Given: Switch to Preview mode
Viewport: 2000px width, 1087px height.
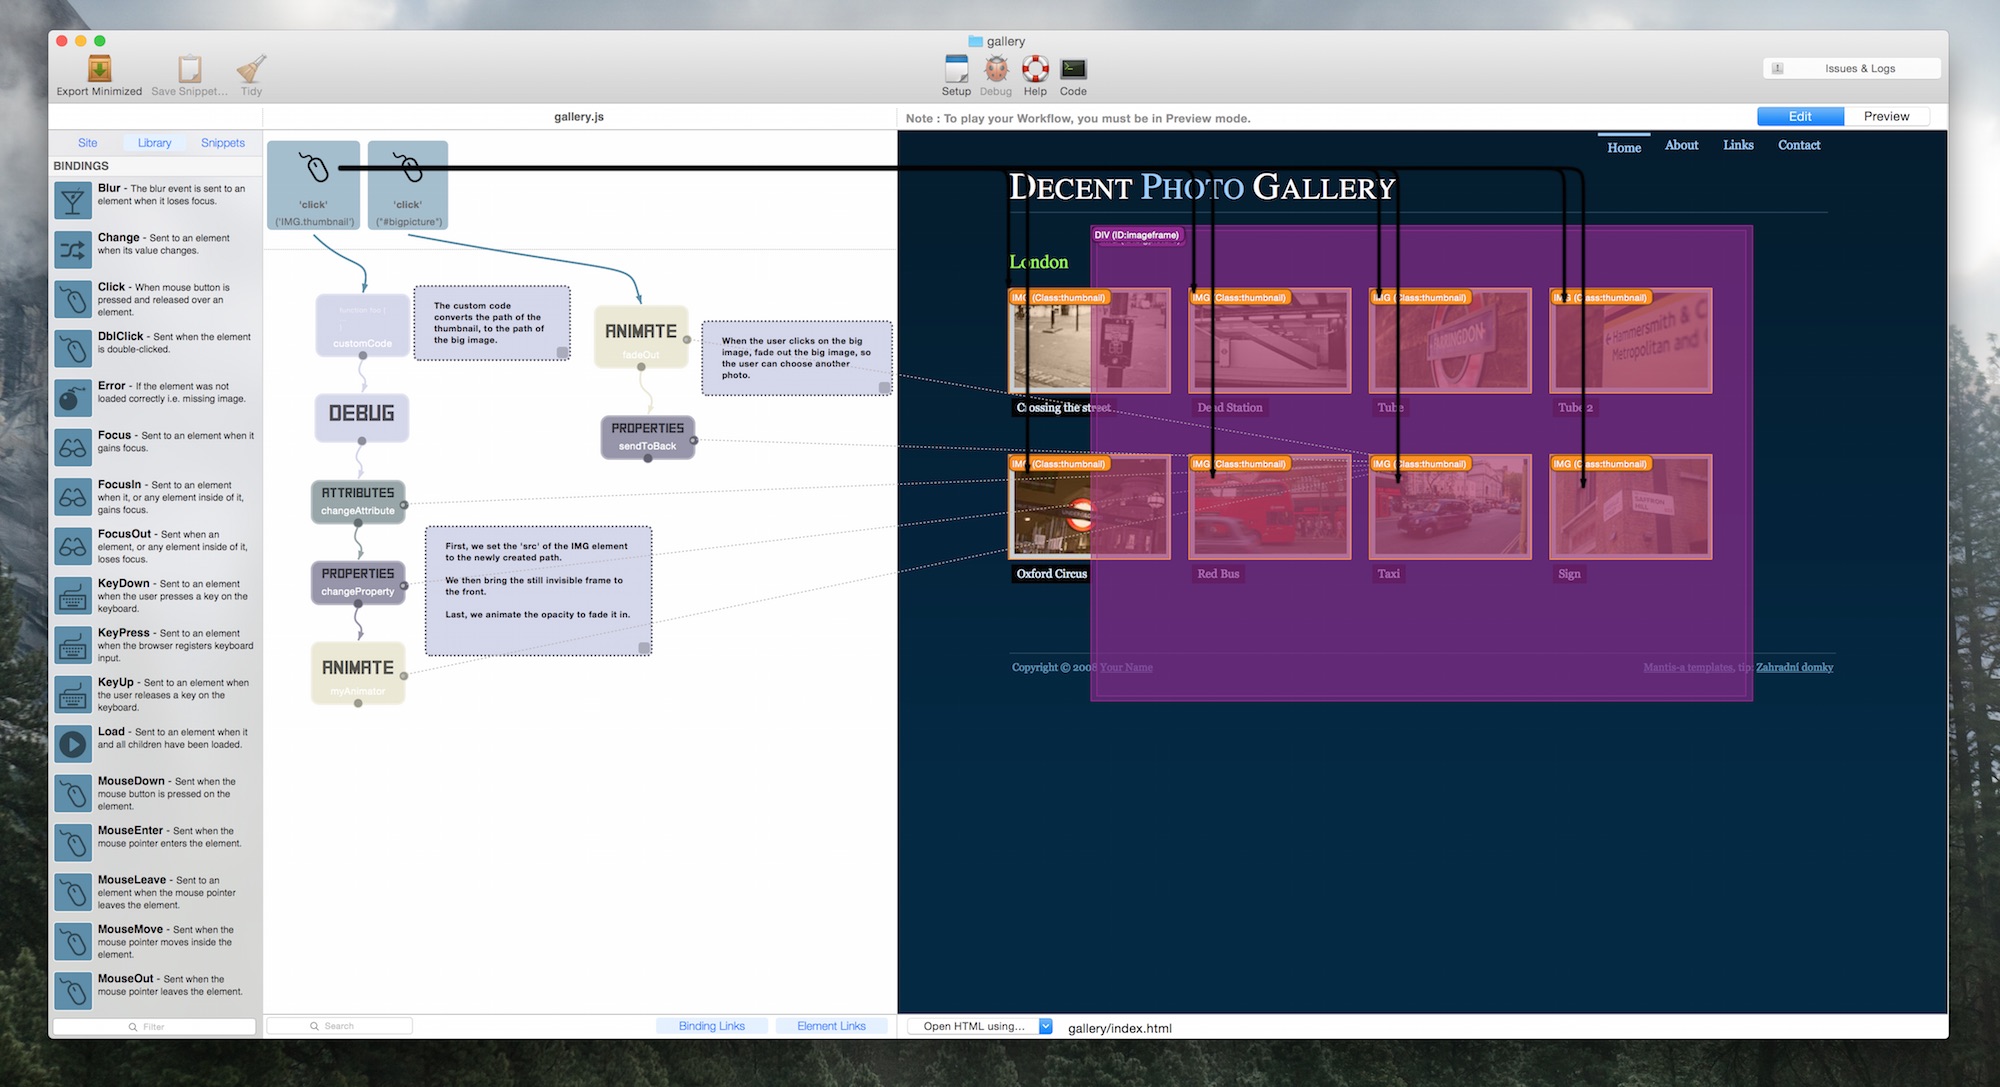Looking at the screenshot, I should pyautogui.click(x=1886, y=116).
